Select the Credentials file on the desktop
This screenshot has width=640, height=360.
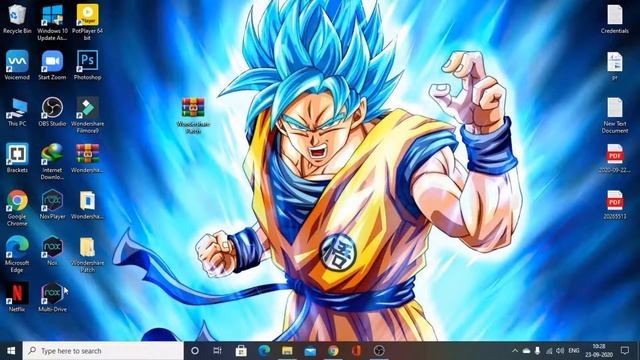pos(615,20)
